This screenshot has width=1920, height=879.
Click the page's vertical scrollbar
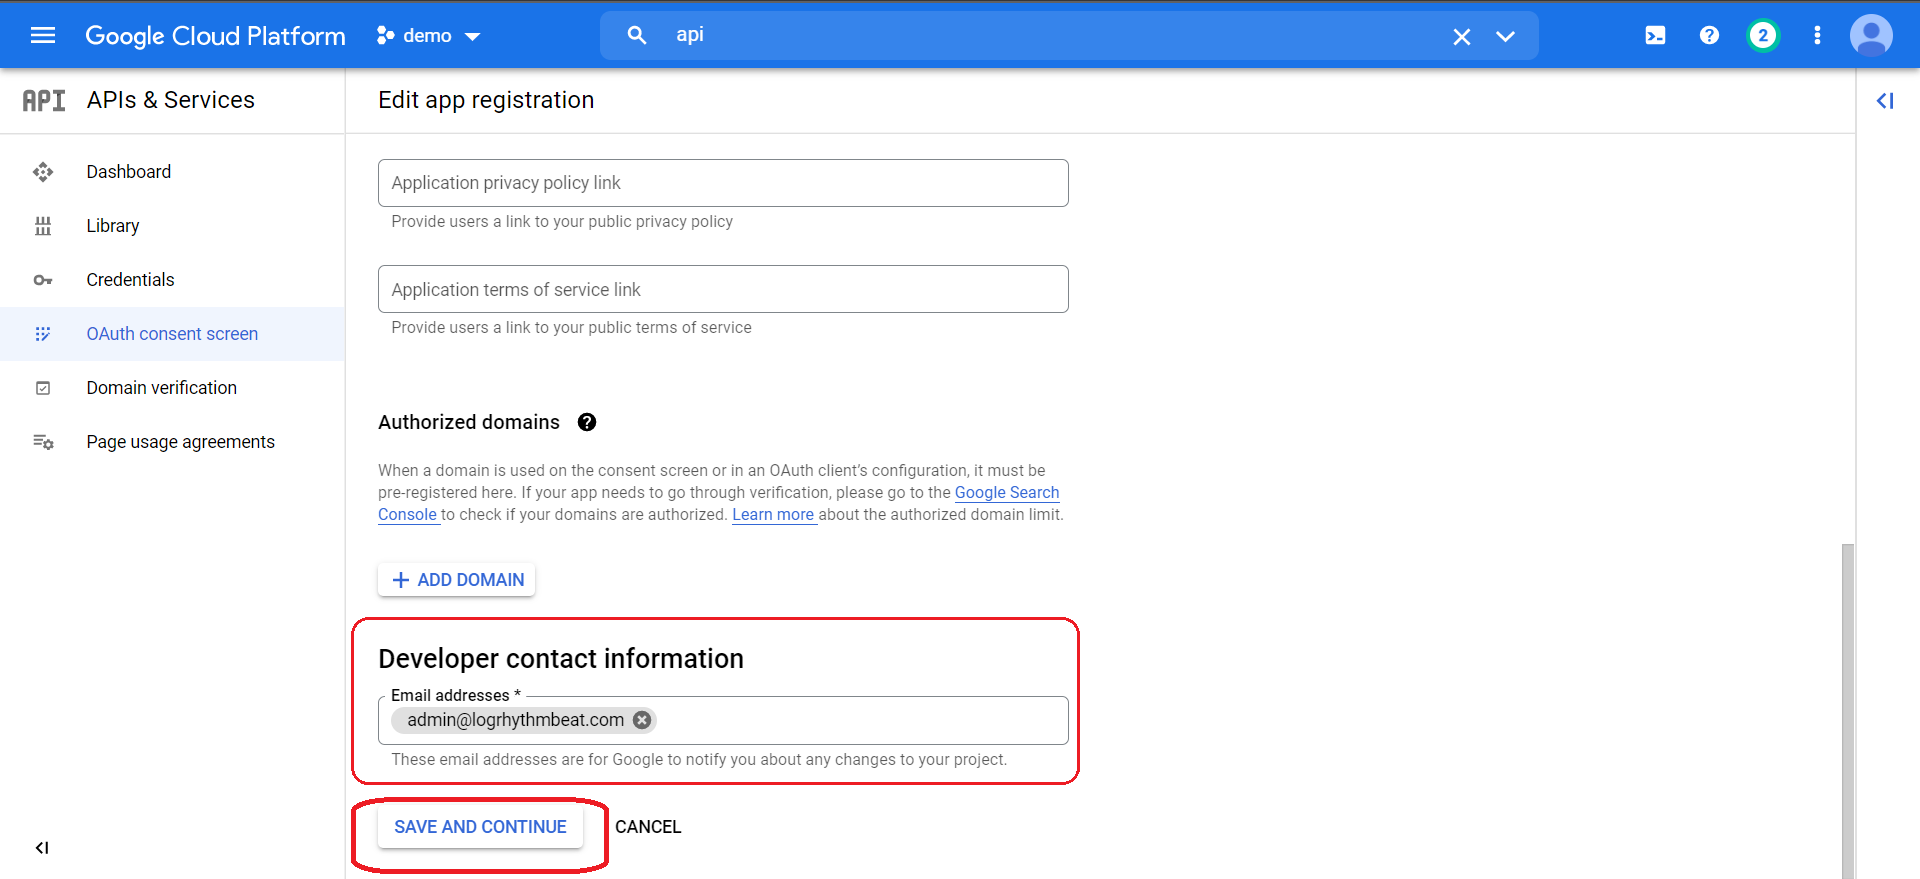pos(1847,700)
